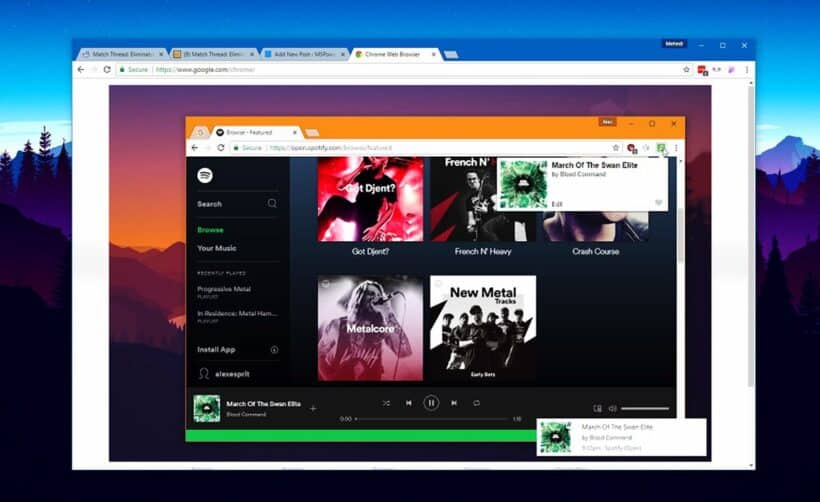
Task: Open a new tab in outer Chrome window
Action: coord(451,54)
